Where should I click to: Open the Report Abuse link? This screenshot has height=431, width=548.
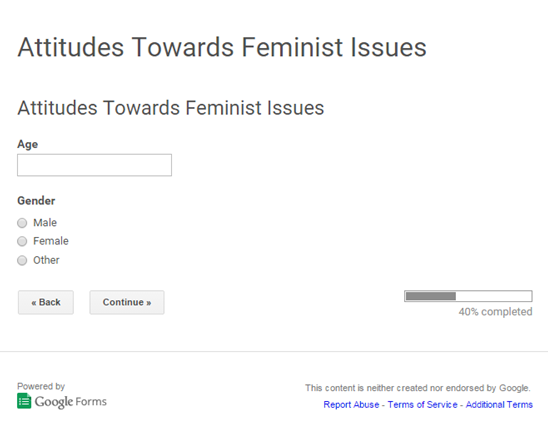(x=351, y=404)
